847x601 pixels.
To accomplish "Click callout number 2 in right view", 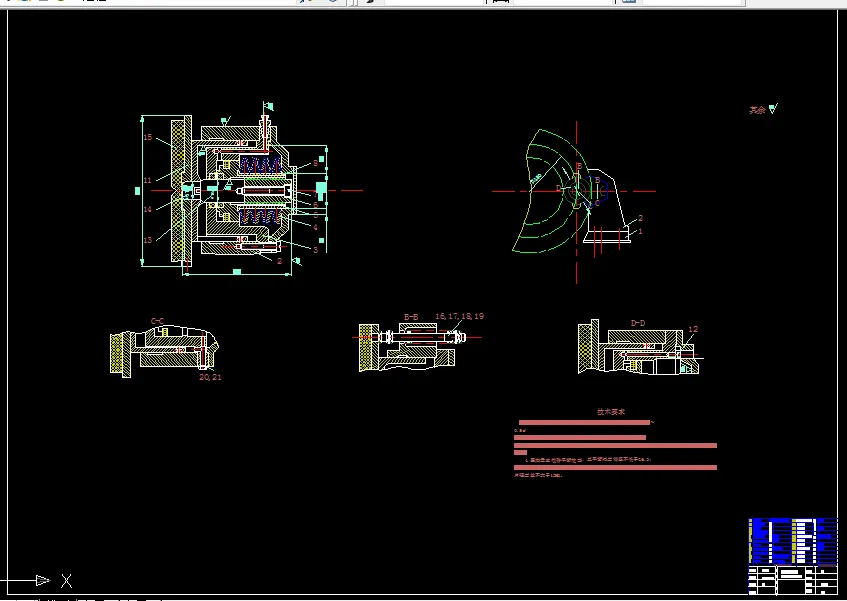I will point(641,218).
